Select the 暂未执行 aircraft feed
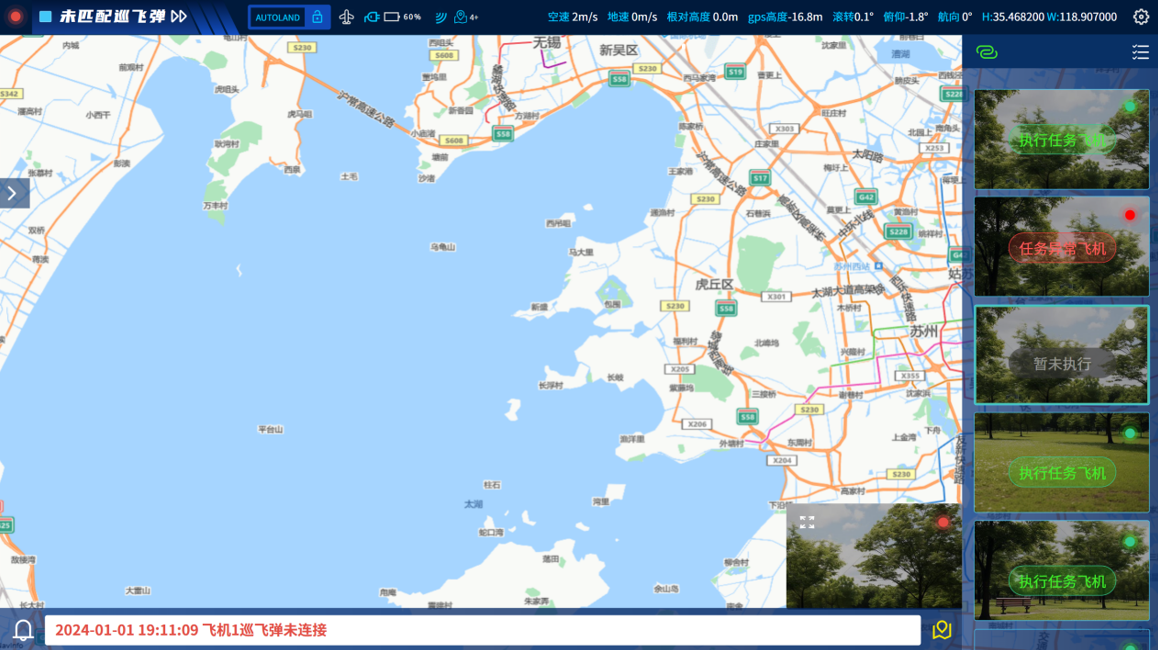 pos(1061,355)
